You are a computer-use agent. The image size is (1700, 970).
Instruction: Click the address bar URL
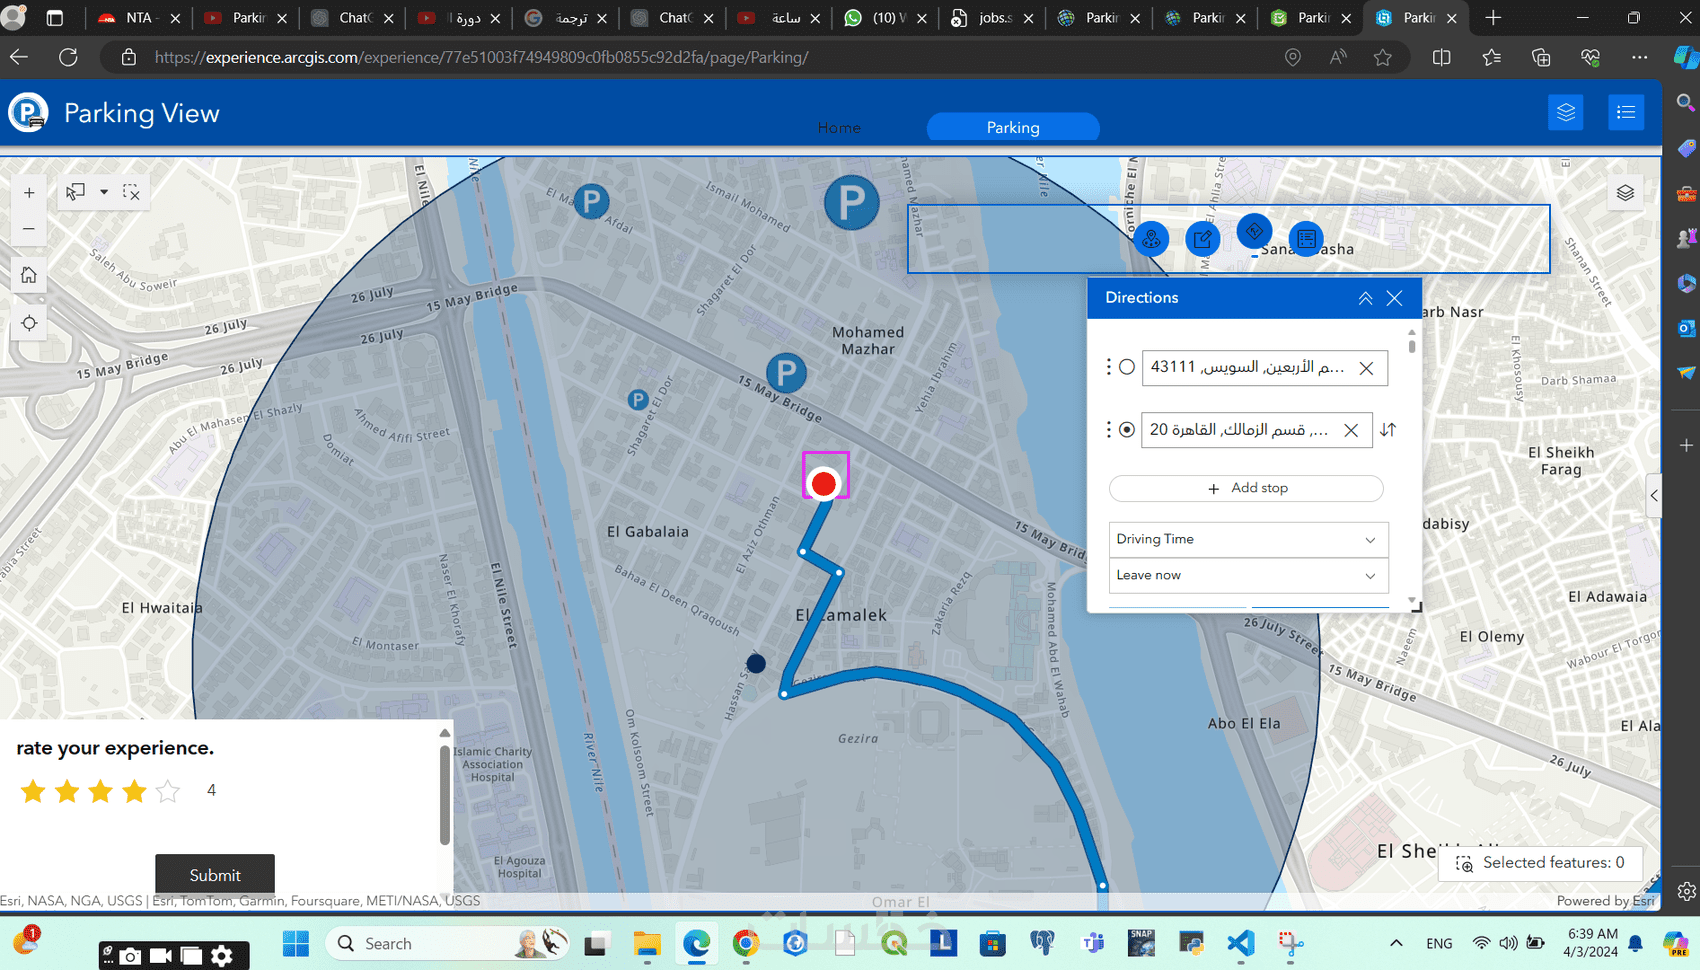482,57
